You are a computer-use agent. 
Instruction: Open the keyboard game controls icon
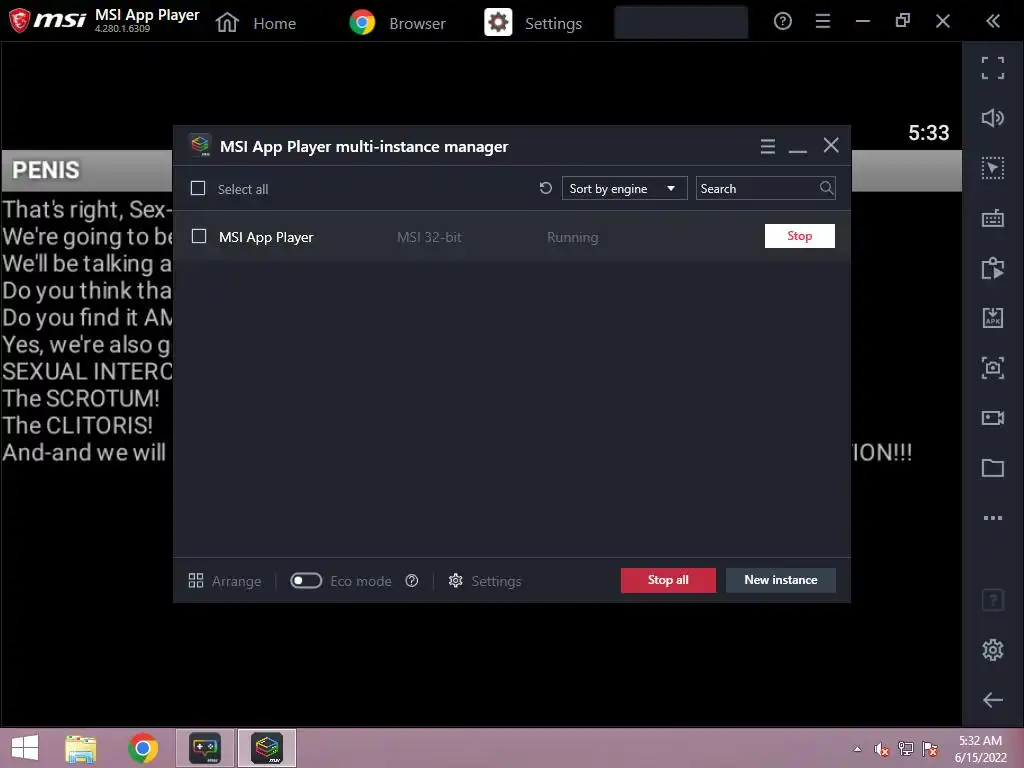[993, 218]
